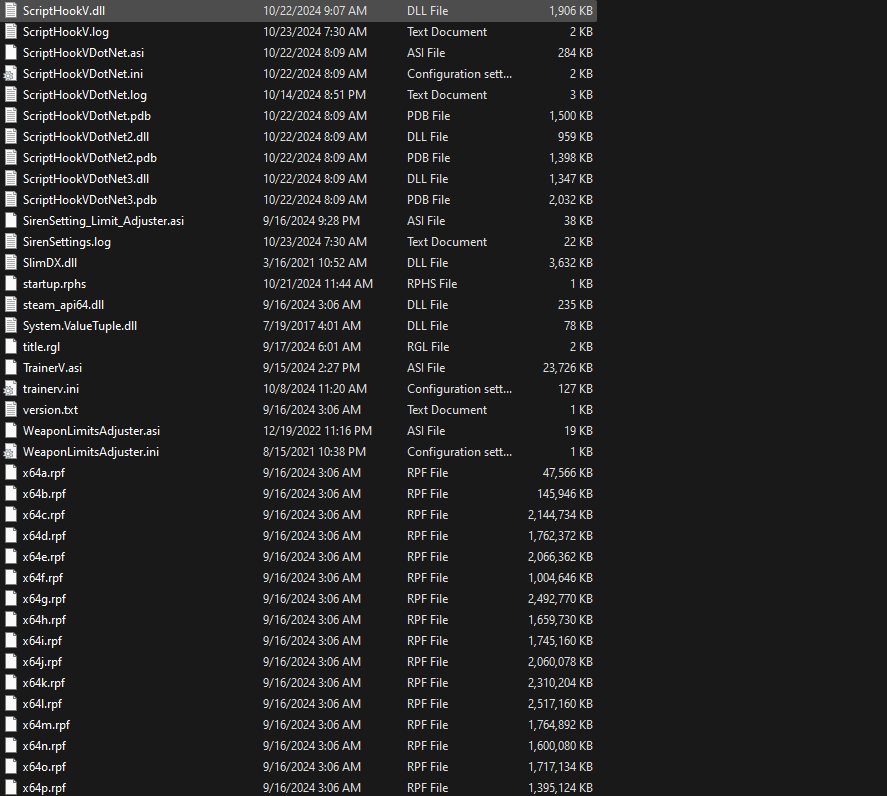
Task: Click the 3,632 KB size of SlimDX.dll
Action: (x=571, y=263)
